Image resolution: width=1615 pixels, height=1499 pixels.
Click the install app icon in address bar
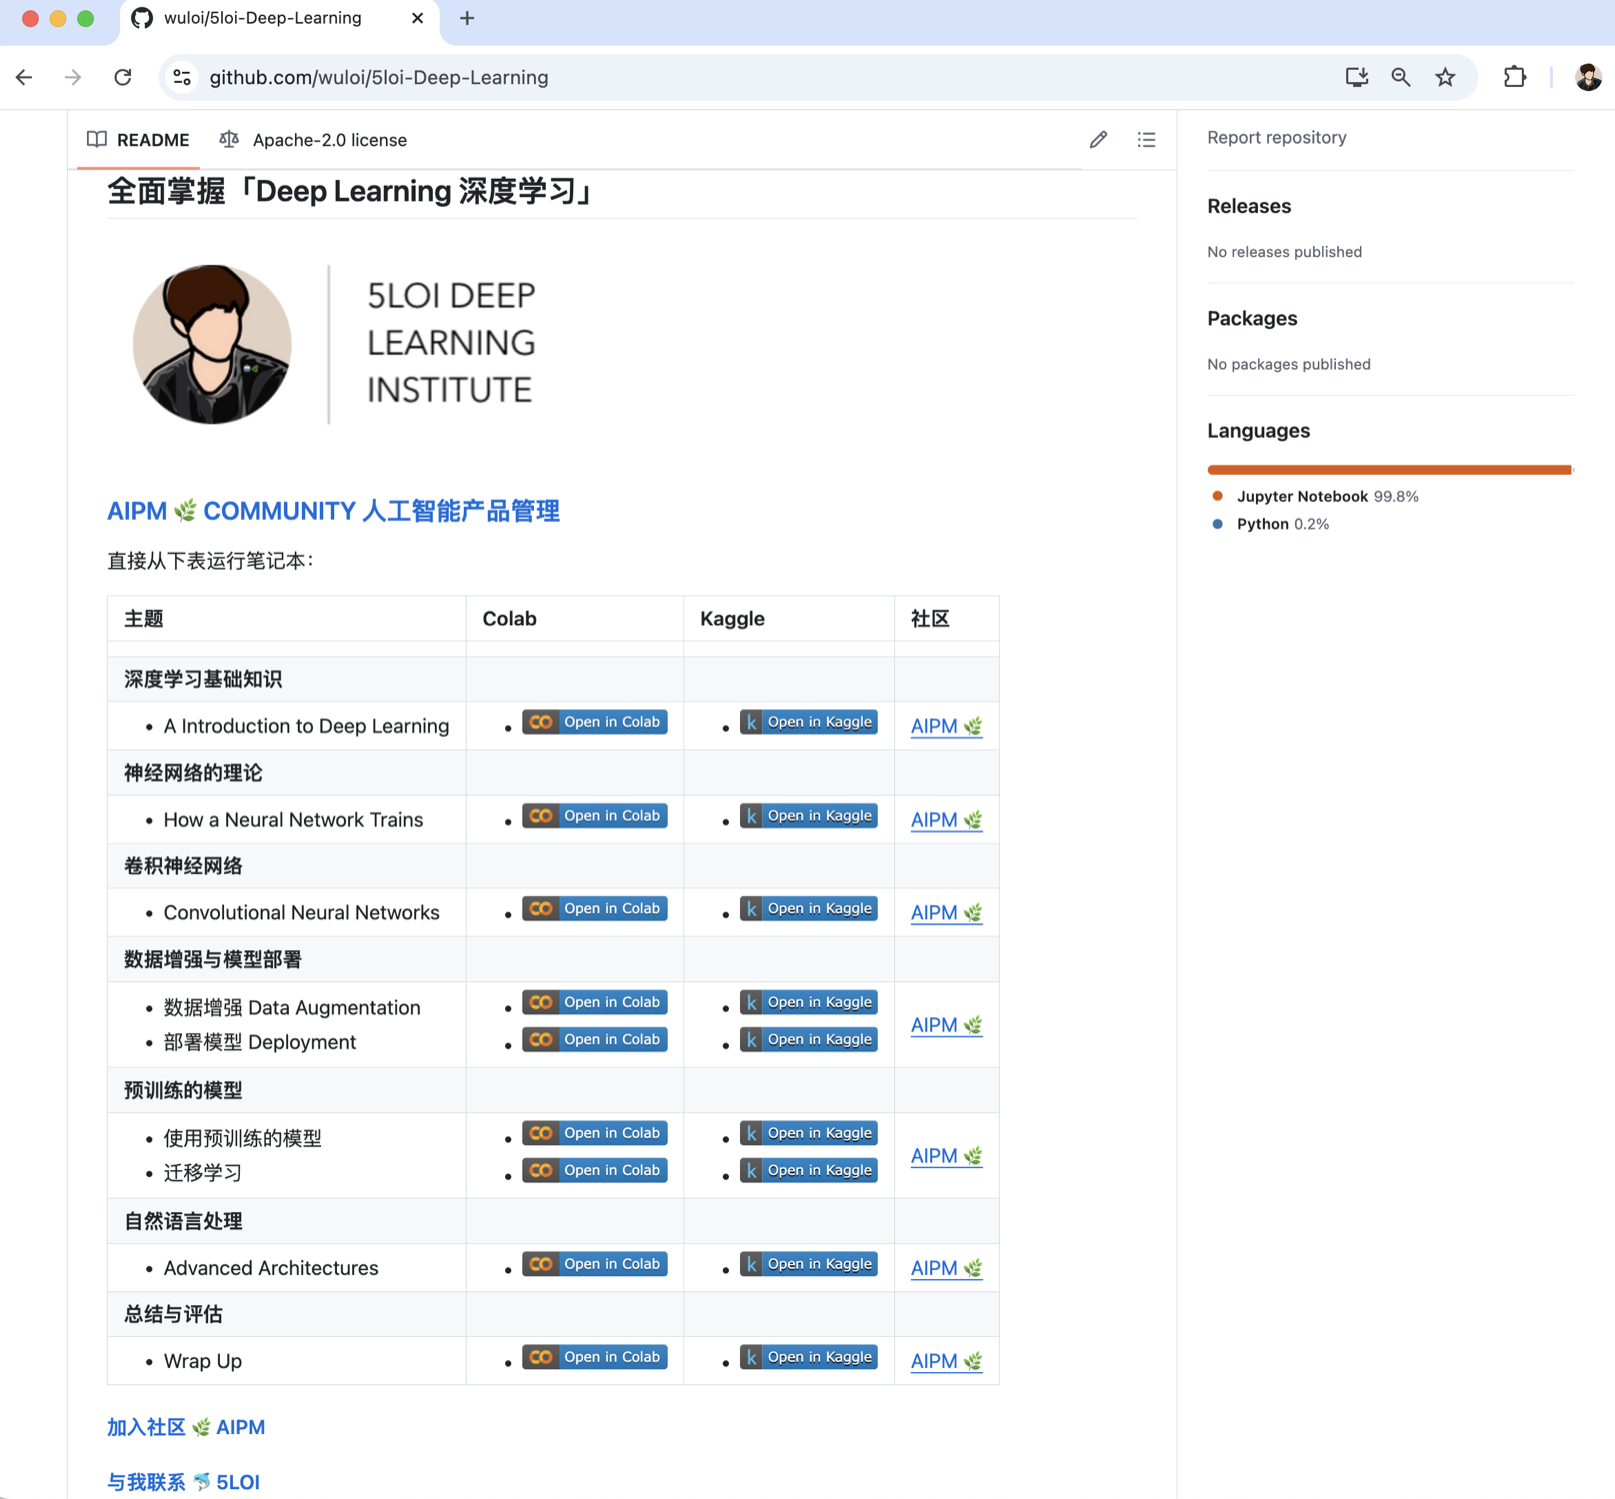[x=1356, y=77]
